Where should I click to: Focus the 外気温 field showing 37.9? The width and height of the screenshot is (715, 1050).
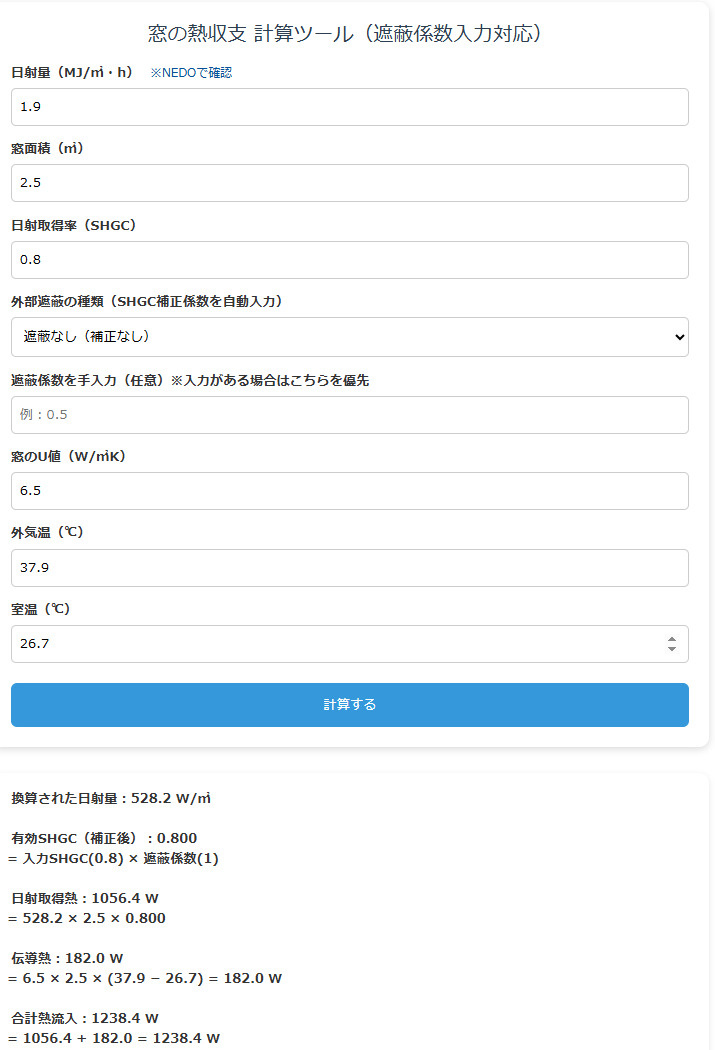click(x=349, y=568)
